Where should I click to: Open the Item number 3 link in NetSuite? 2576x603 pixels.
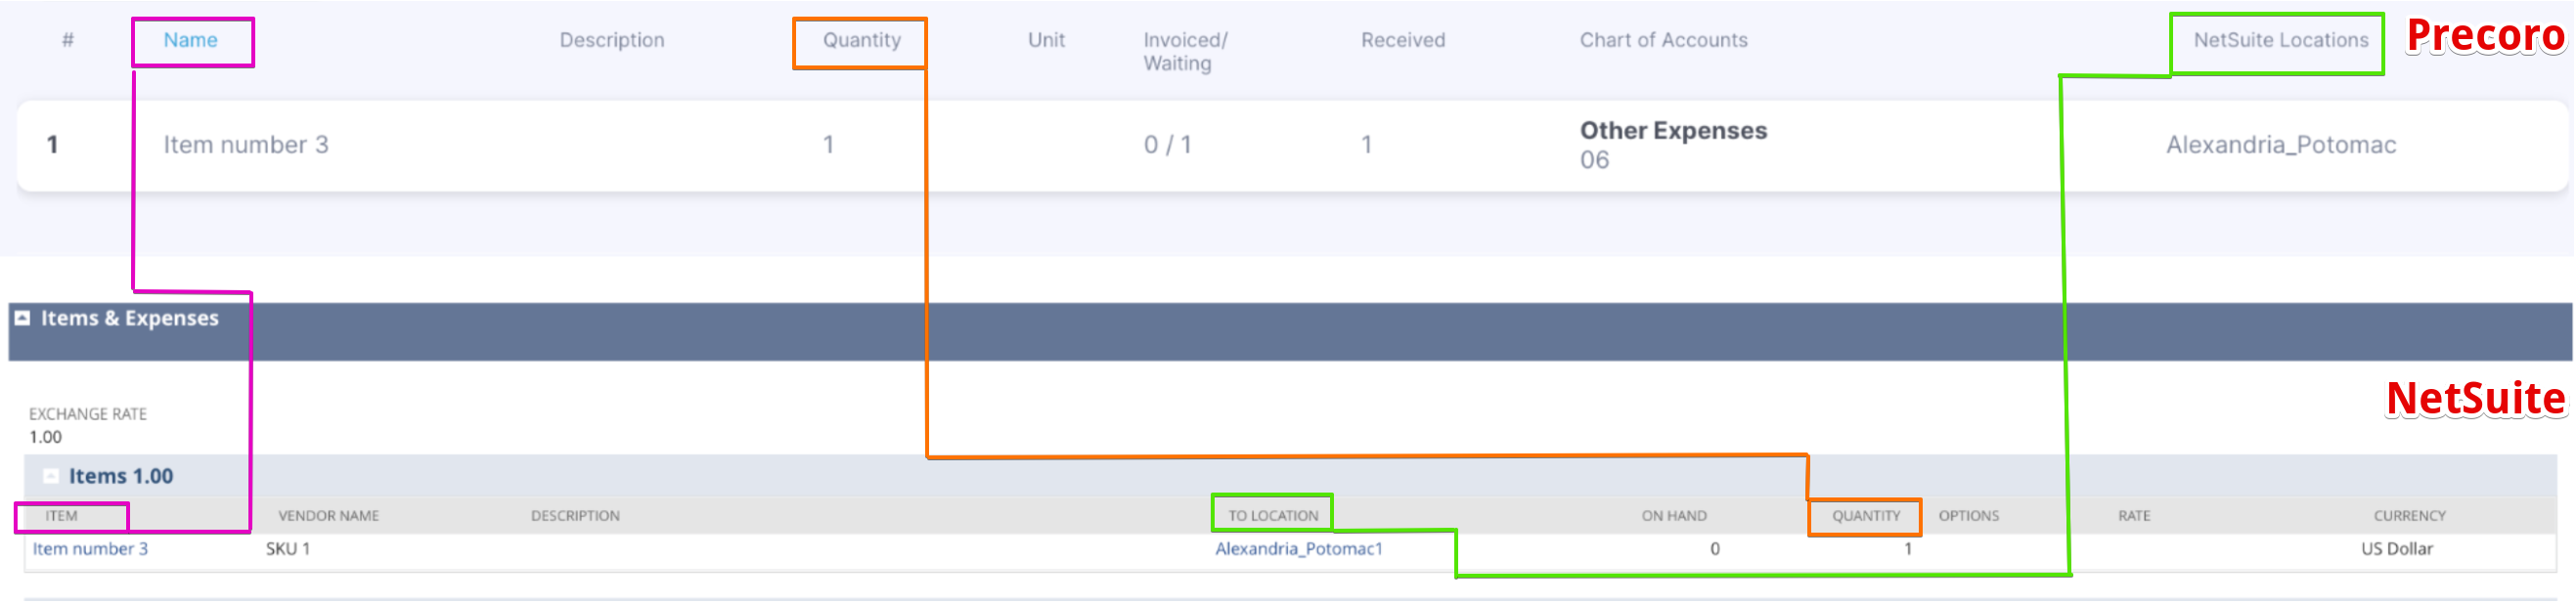[90, 548]
